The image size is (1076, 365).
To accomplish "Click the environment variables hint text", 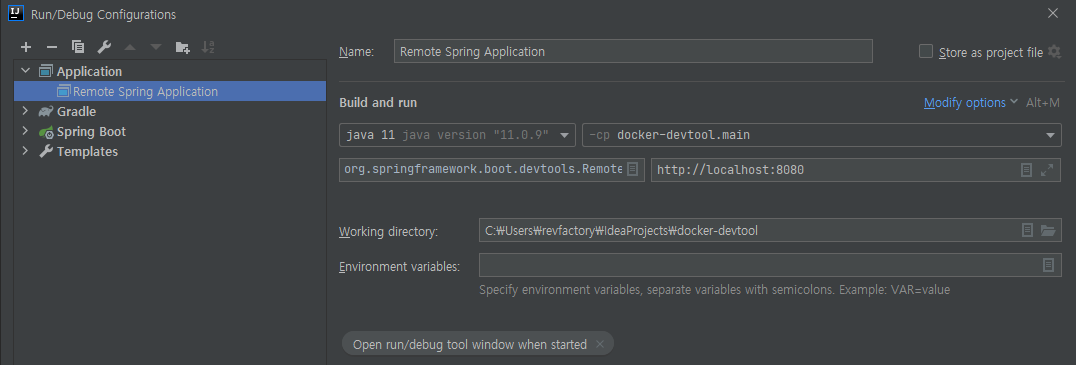I will point(714,290).
